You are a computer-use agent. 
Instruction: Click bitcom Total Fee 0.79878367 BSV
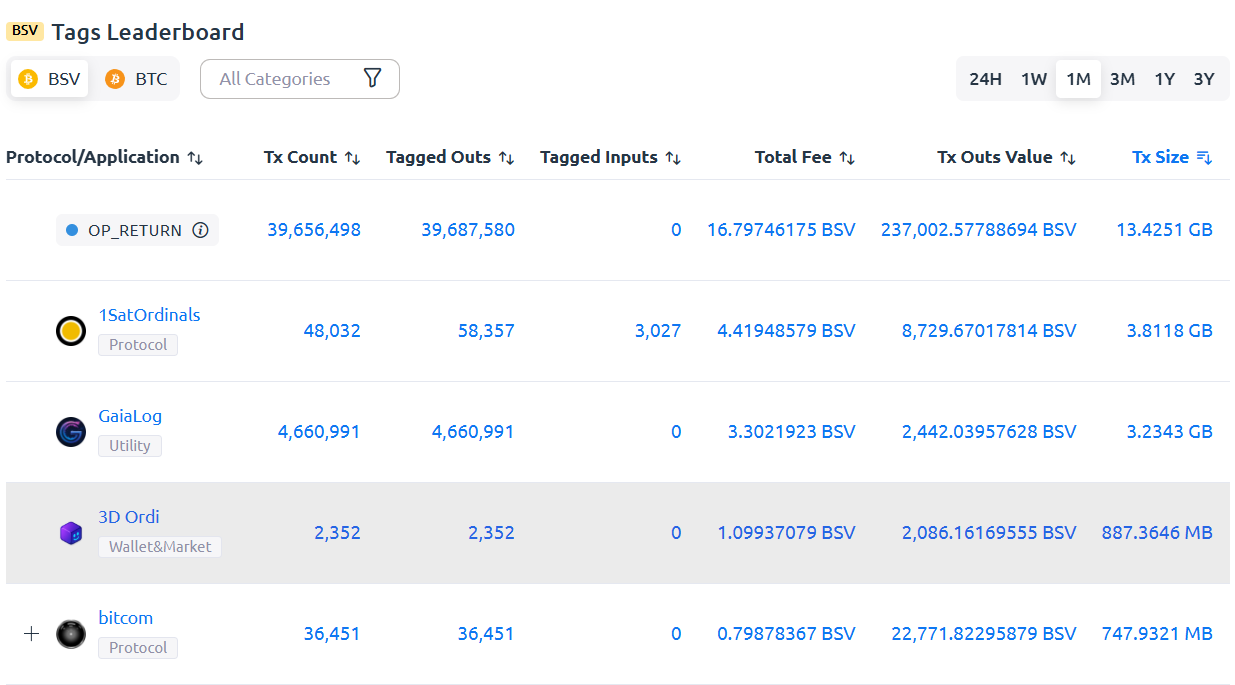pos(786,634)
